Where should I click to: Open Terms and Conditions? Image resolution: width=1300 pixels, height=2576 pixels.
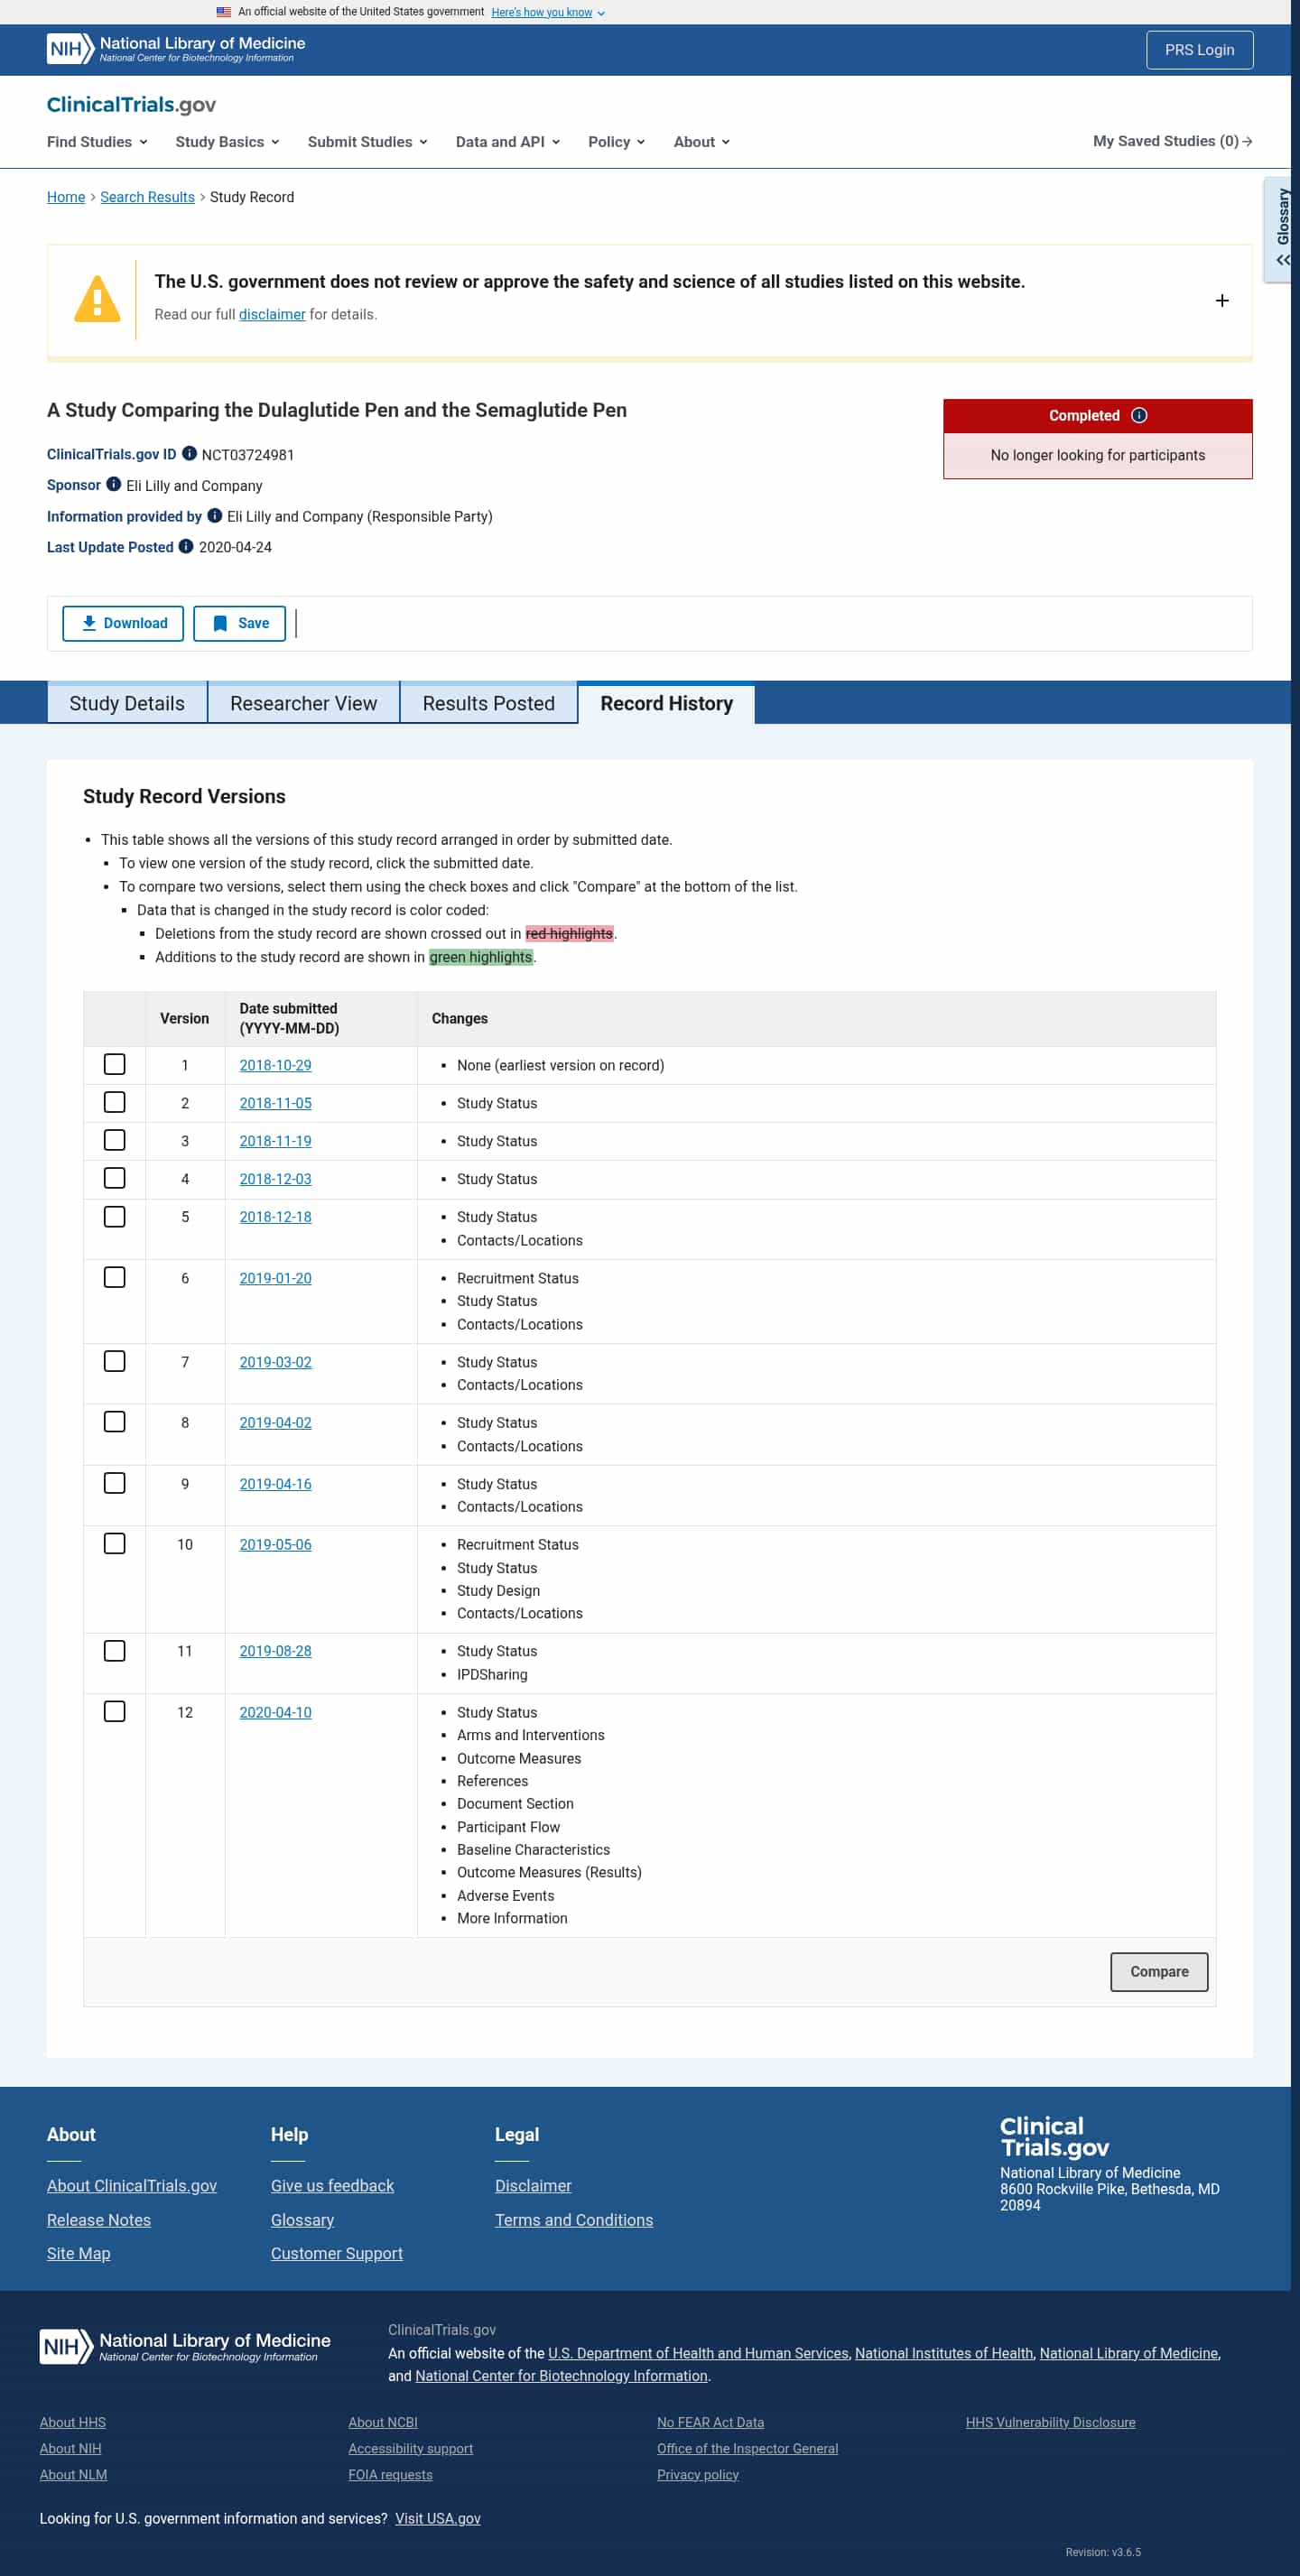574,2220
